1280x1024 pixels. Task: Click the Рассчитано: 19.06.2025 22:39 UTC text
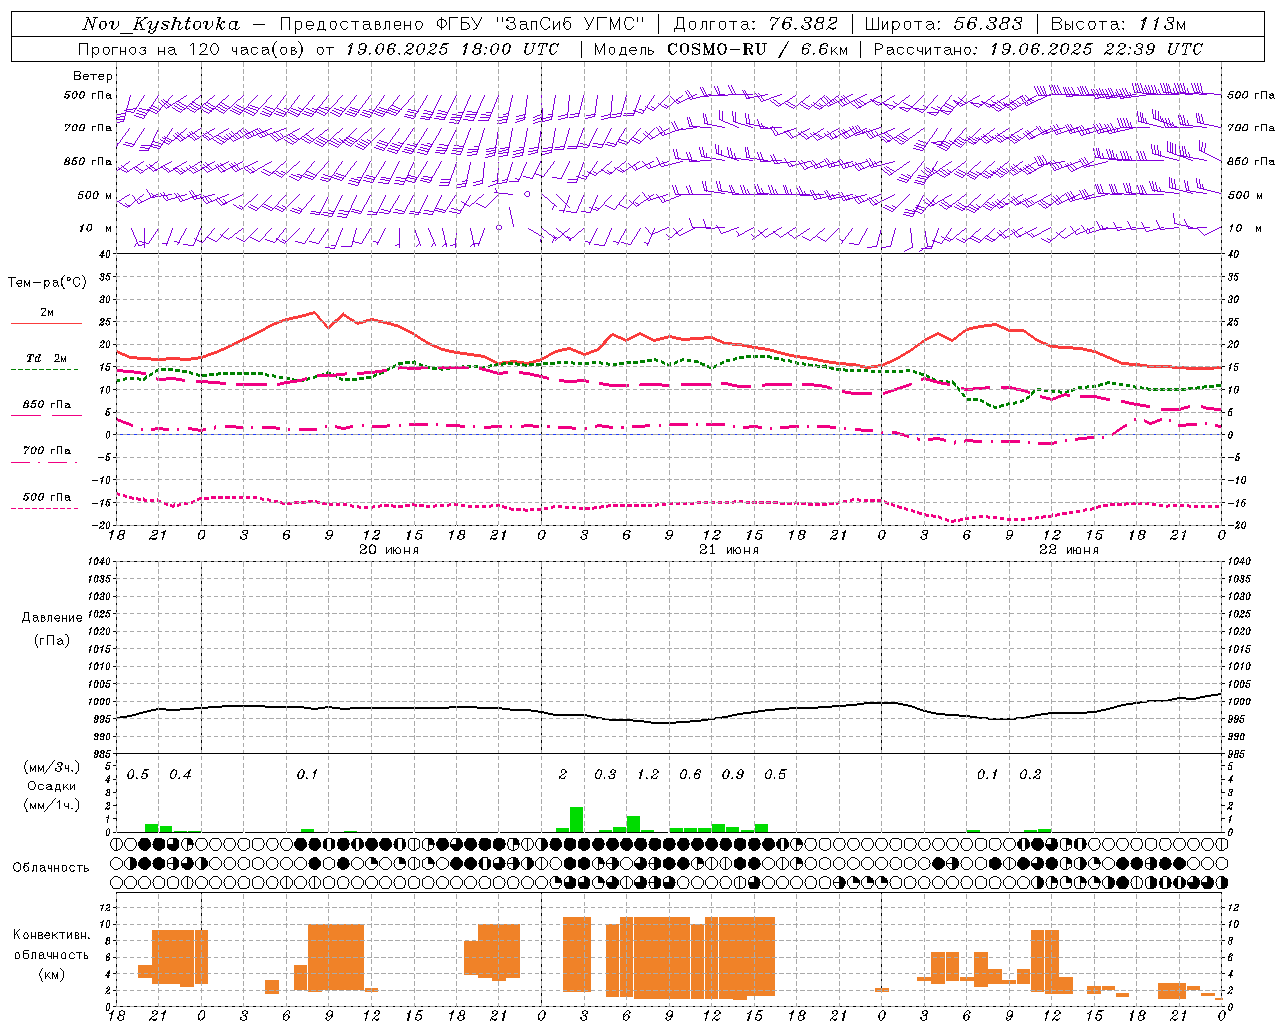1038,49
